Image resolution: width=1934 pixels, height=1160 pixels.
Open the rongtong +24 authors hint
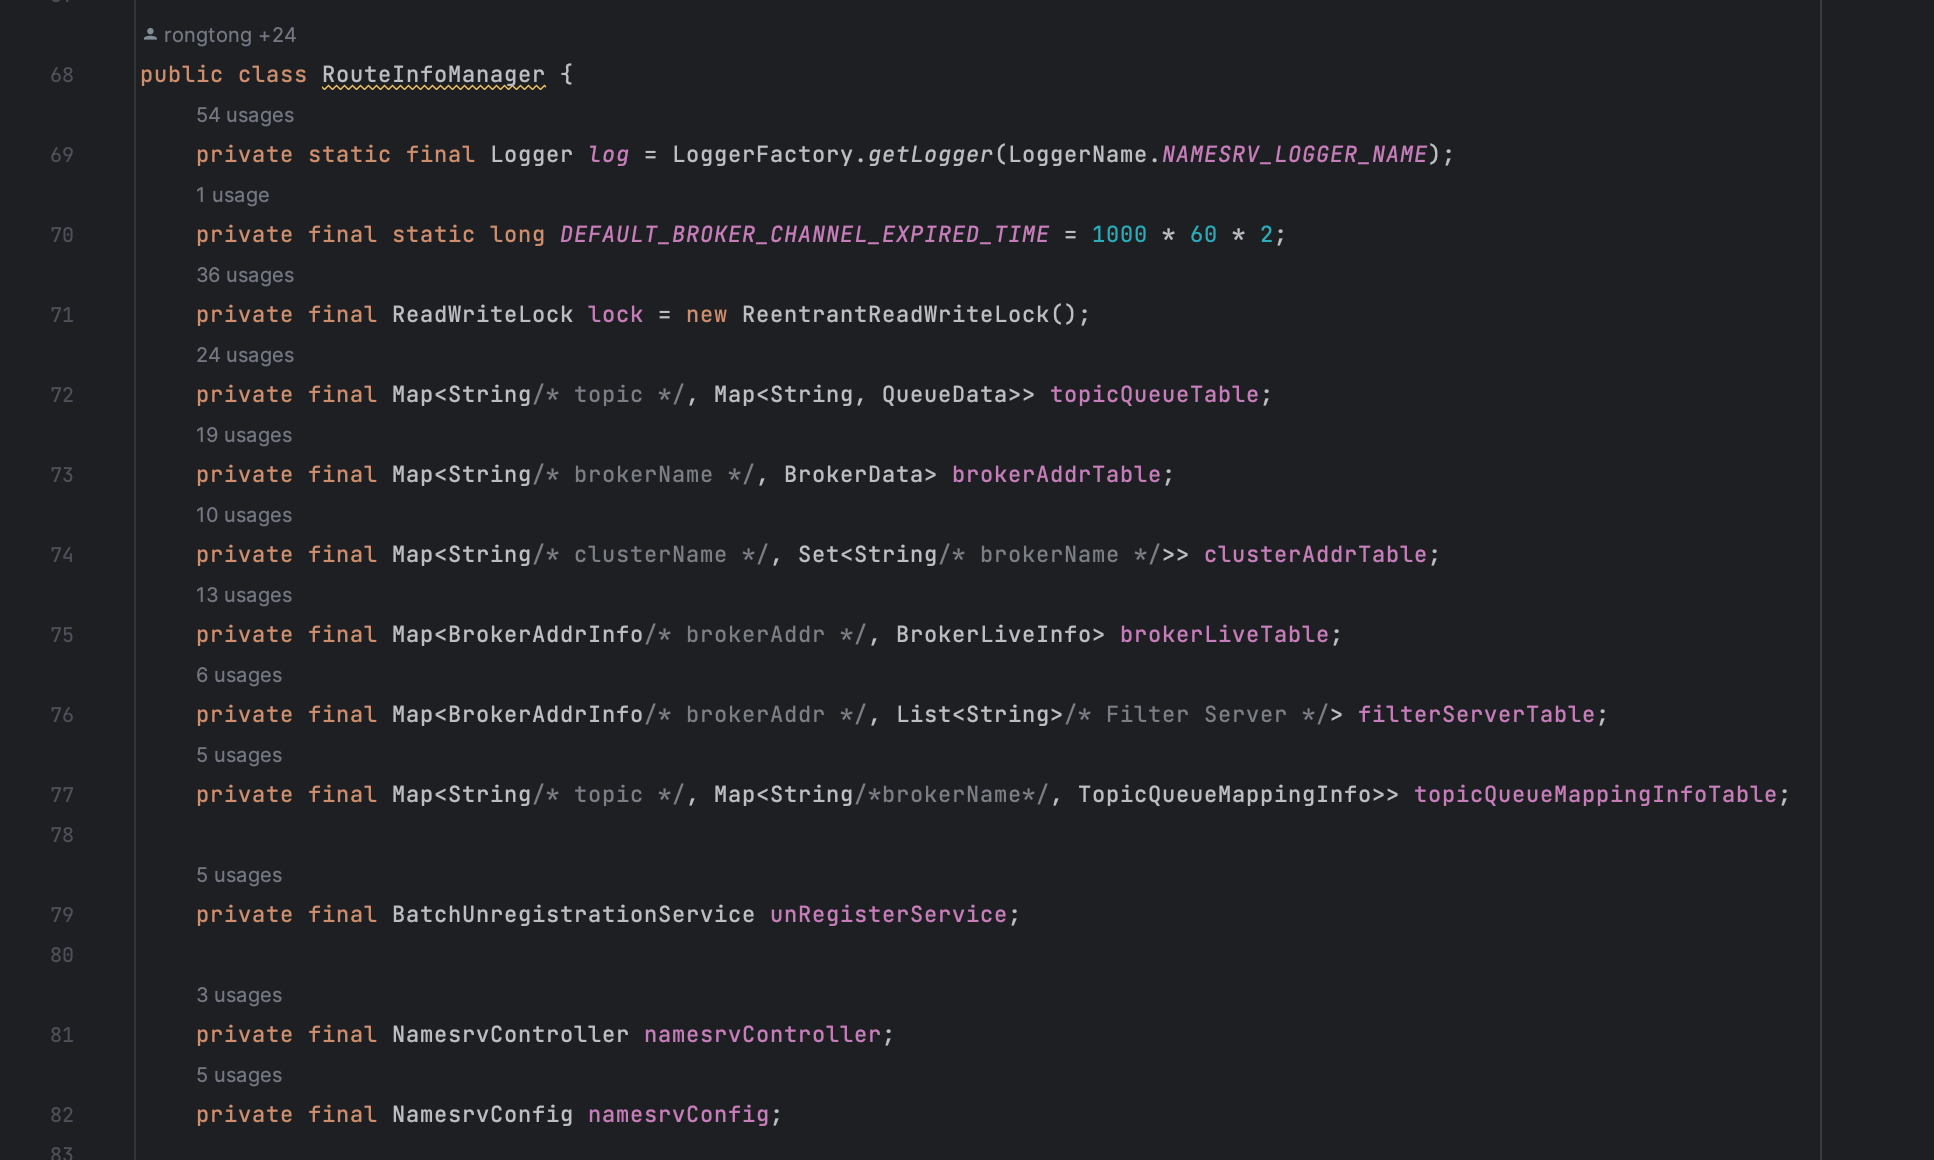[229, 35]
